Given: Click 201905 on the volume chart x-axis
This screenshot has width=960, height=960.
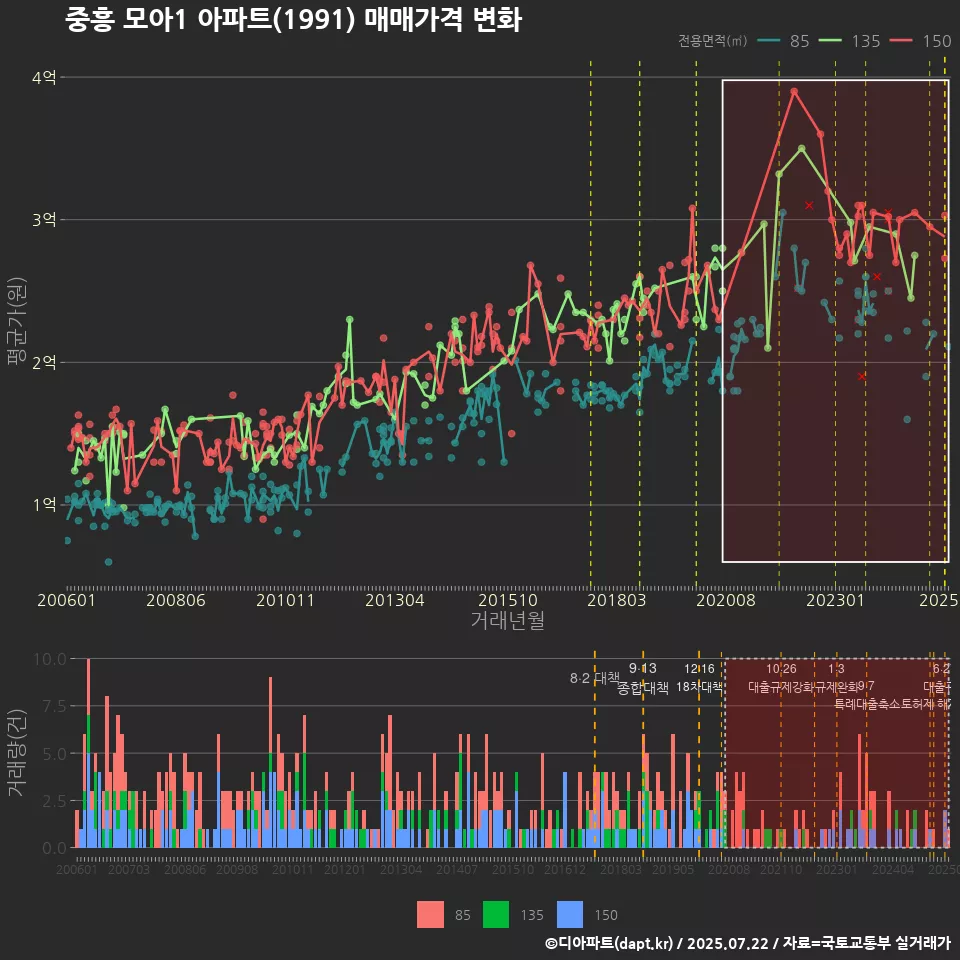Looking at the screenshot, I should (x=673, y=869).
